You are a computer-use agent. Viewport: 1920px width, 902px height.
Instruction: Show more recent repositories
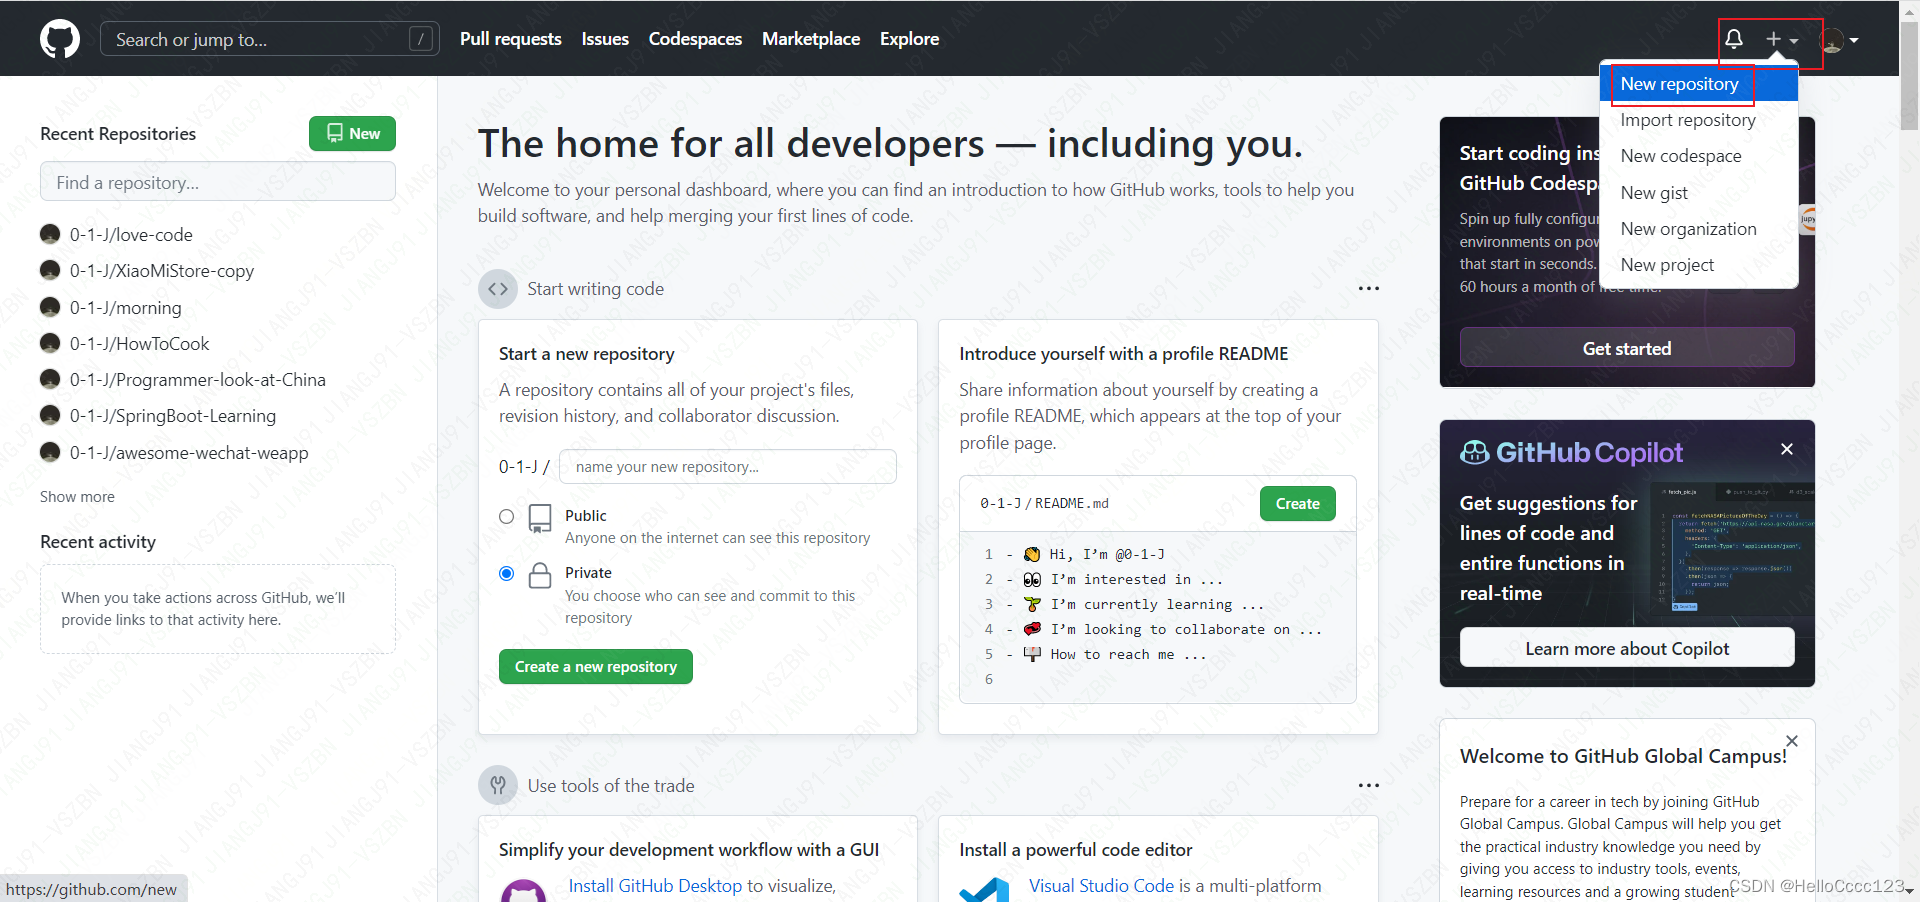77,497
